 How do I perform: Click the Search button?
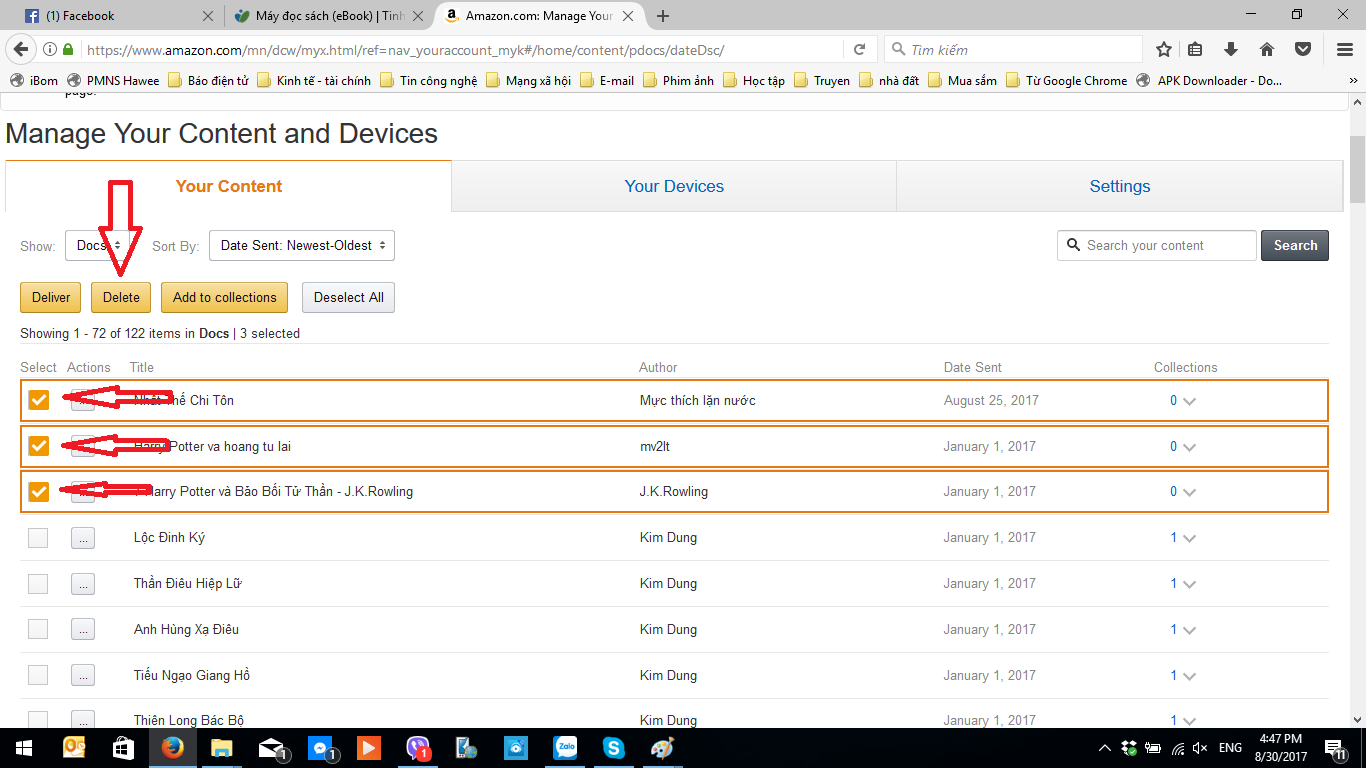click(x=1295, y=245)
